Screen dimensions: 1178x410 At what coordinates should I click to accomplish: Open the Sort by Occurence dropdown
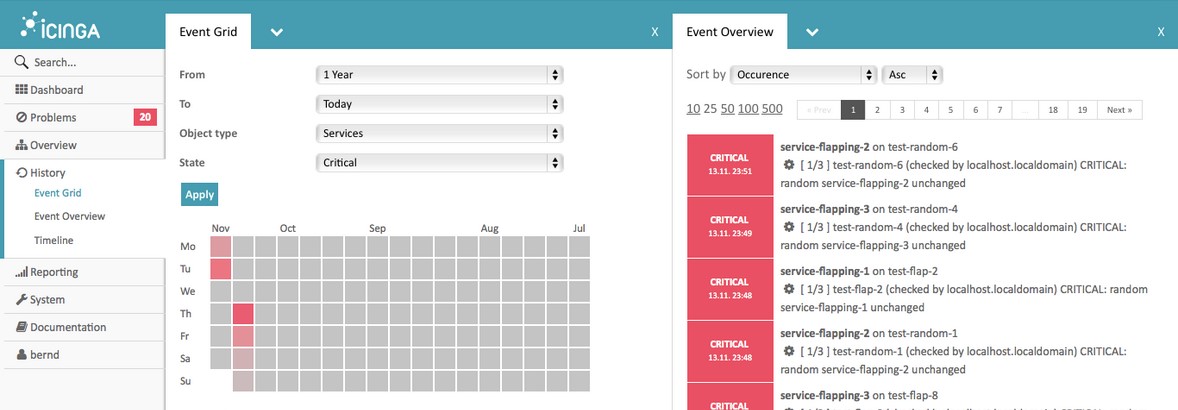[797, 75]
